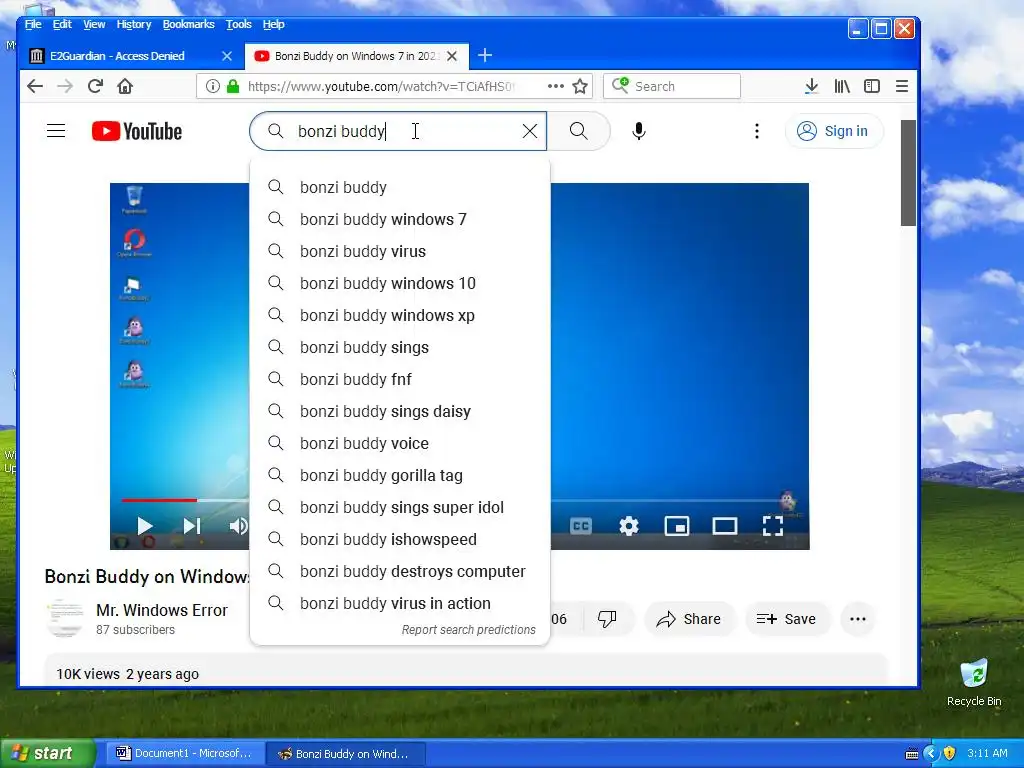Open the Help menu
The width and height of the screenshot is (1024, 768).
pos(274,24)
